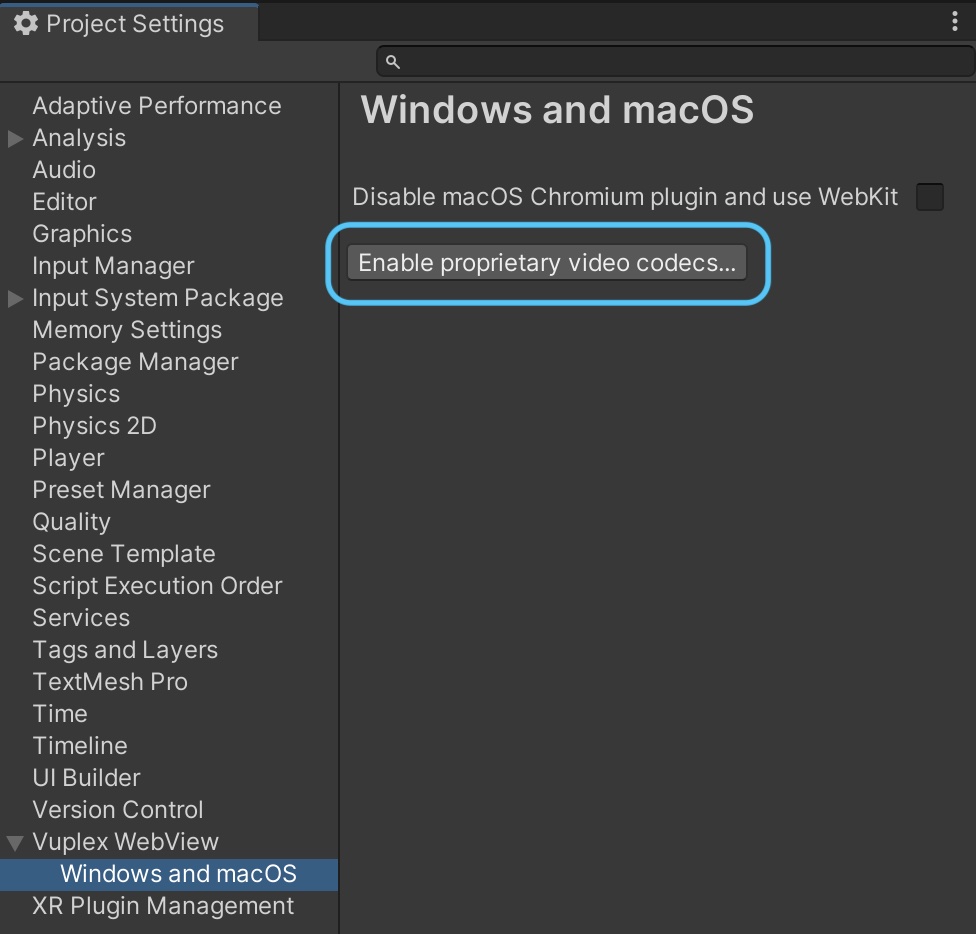Select Tags and Layers
Viewport: 976px width, 934px height.
(125, 650)
